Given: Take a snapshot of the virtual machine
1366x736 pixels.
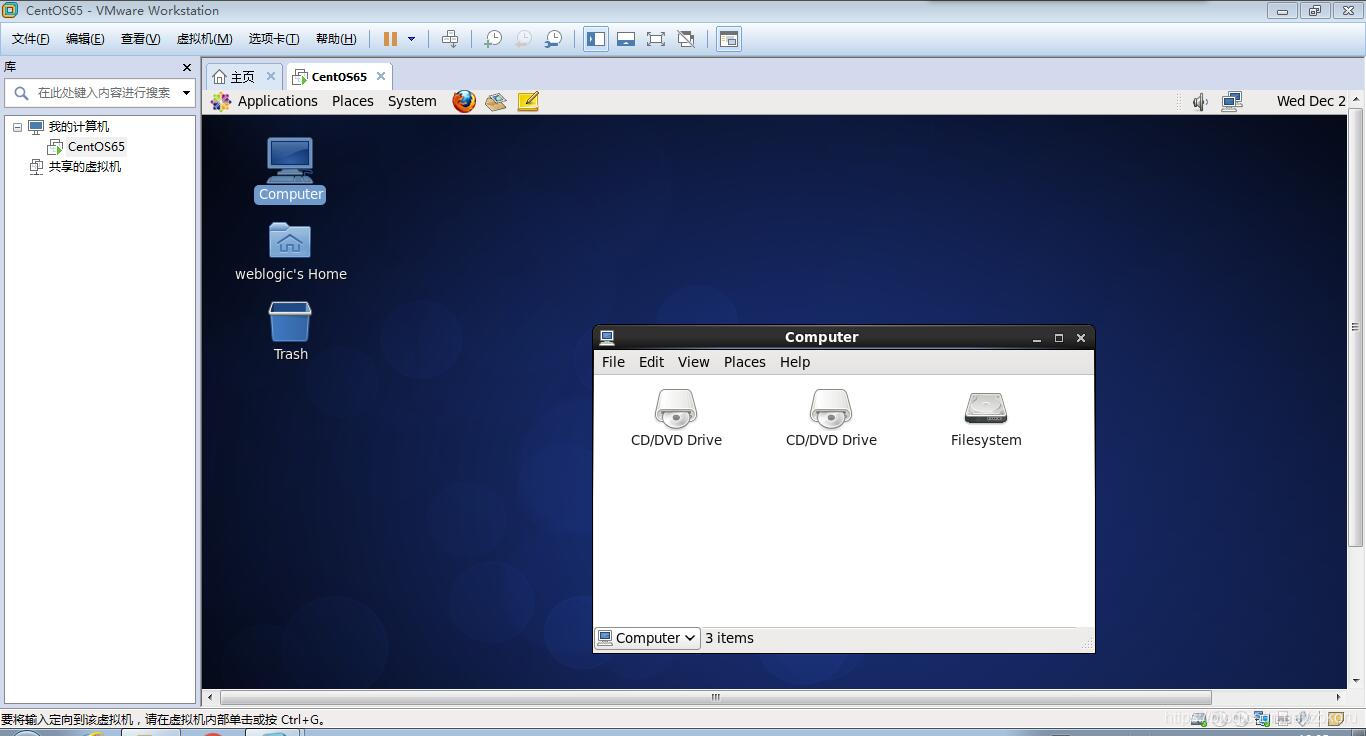Looking at the screenshot, I should click(492, 39).
